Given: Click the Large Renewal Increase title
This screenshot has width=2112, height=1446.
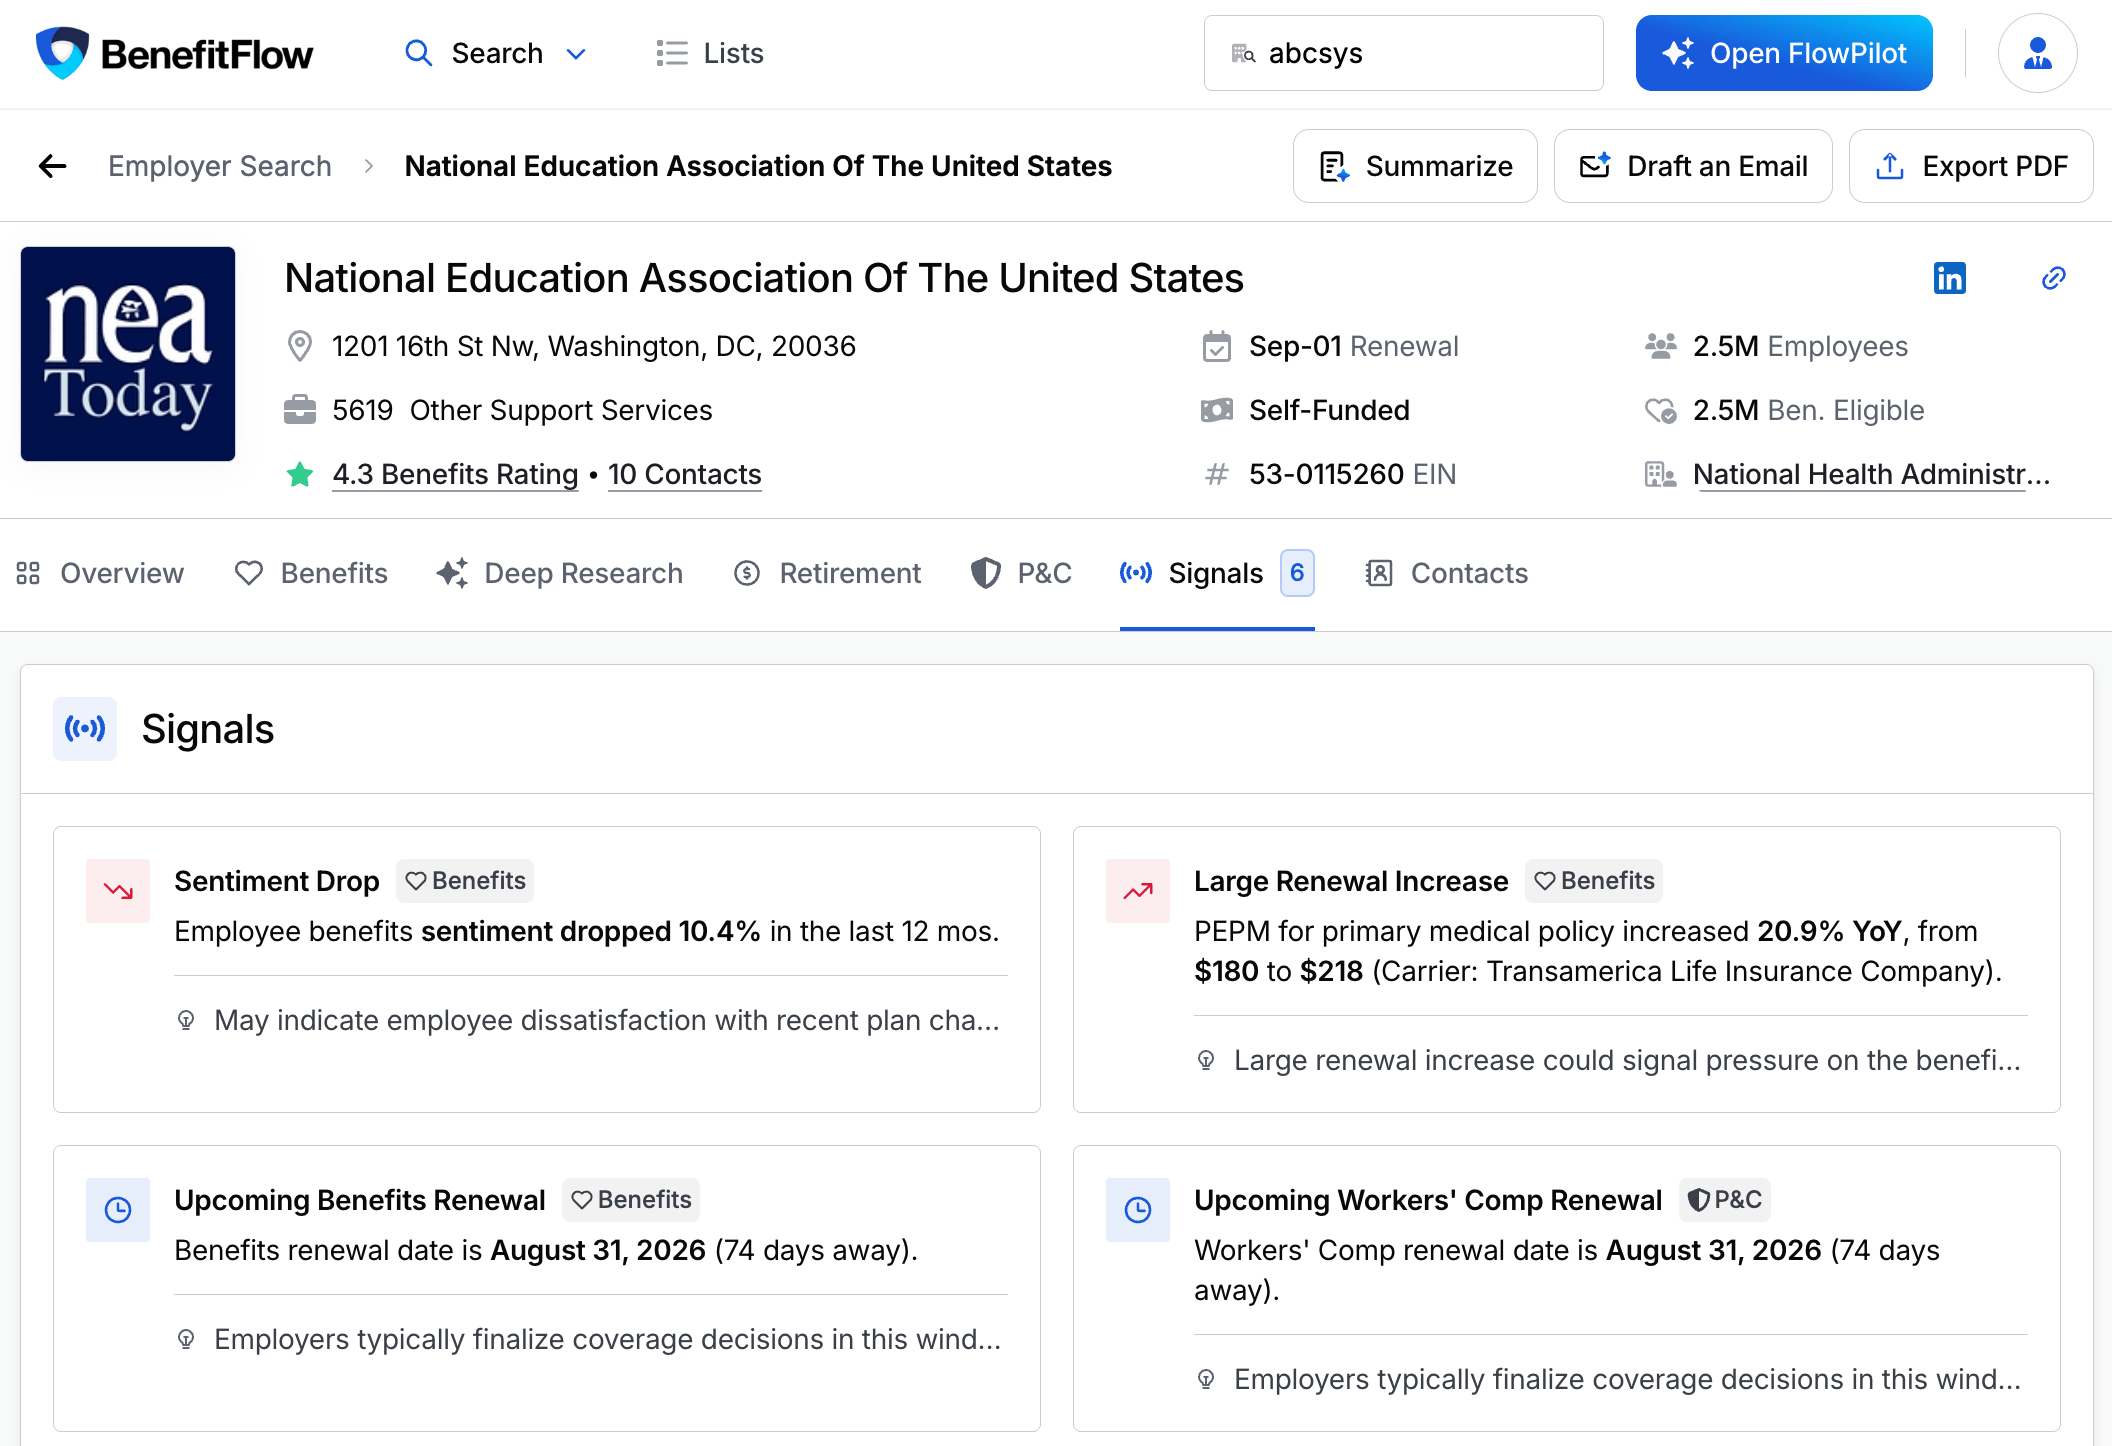Looking at the screenshot, I should (1351, 881).
